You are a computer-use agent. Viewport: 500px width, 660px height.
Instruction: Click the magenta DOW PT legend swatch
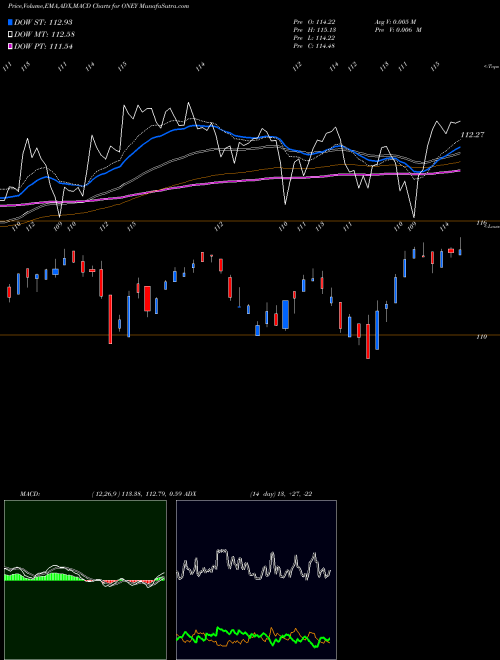[10, 46]
